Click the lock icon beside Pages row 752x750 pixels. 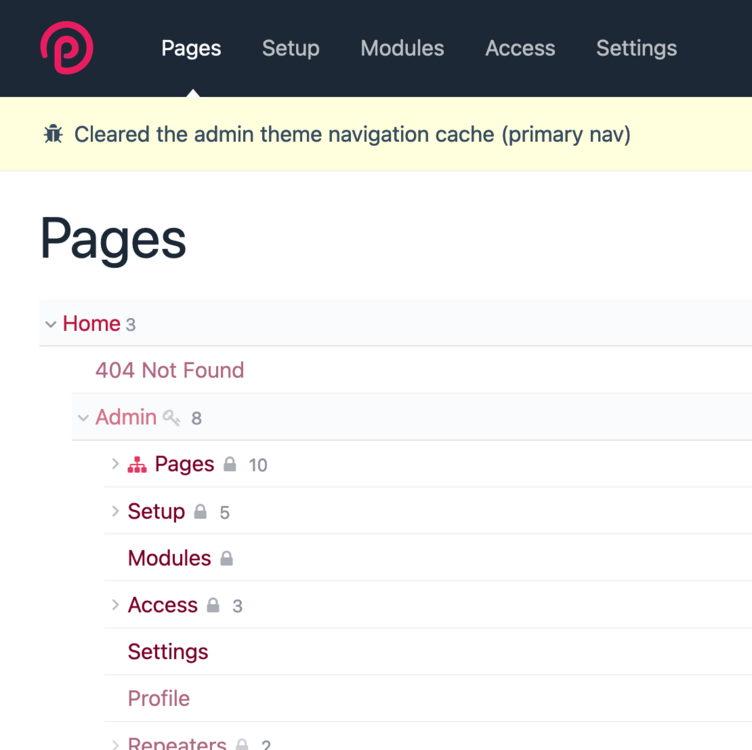(230, 465)
